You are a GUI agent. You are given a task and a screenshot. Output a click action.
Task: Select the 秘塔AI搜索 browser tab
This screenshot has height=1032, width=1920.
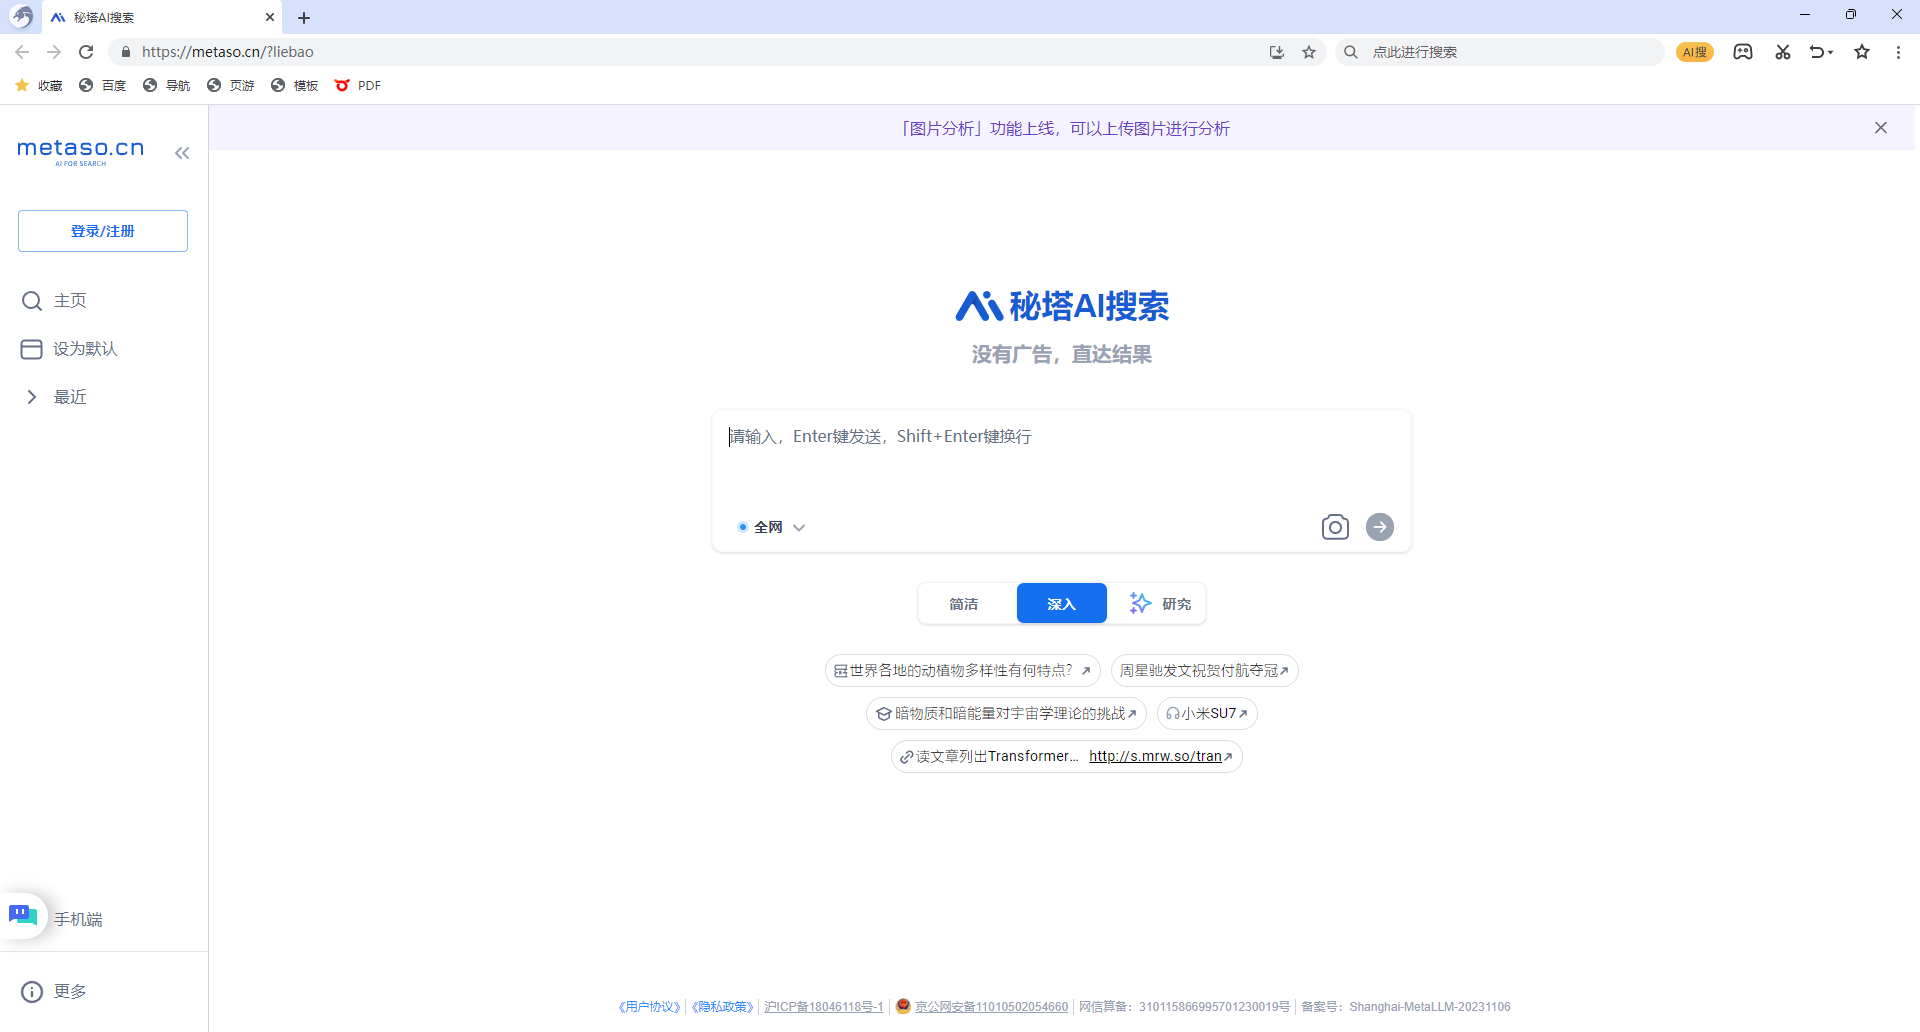pos(150,17)
